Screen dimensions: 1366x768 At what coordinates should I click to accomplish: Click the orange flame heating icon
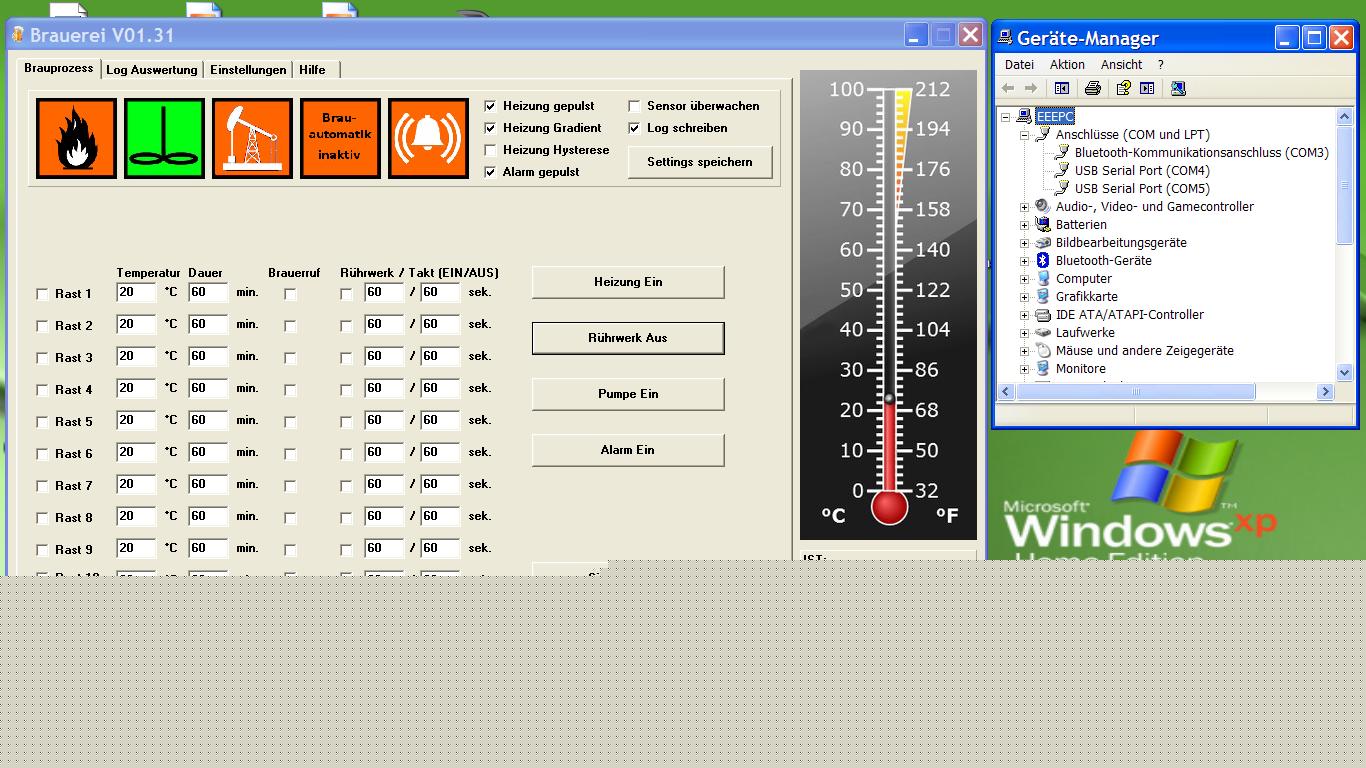coord(76,138)
